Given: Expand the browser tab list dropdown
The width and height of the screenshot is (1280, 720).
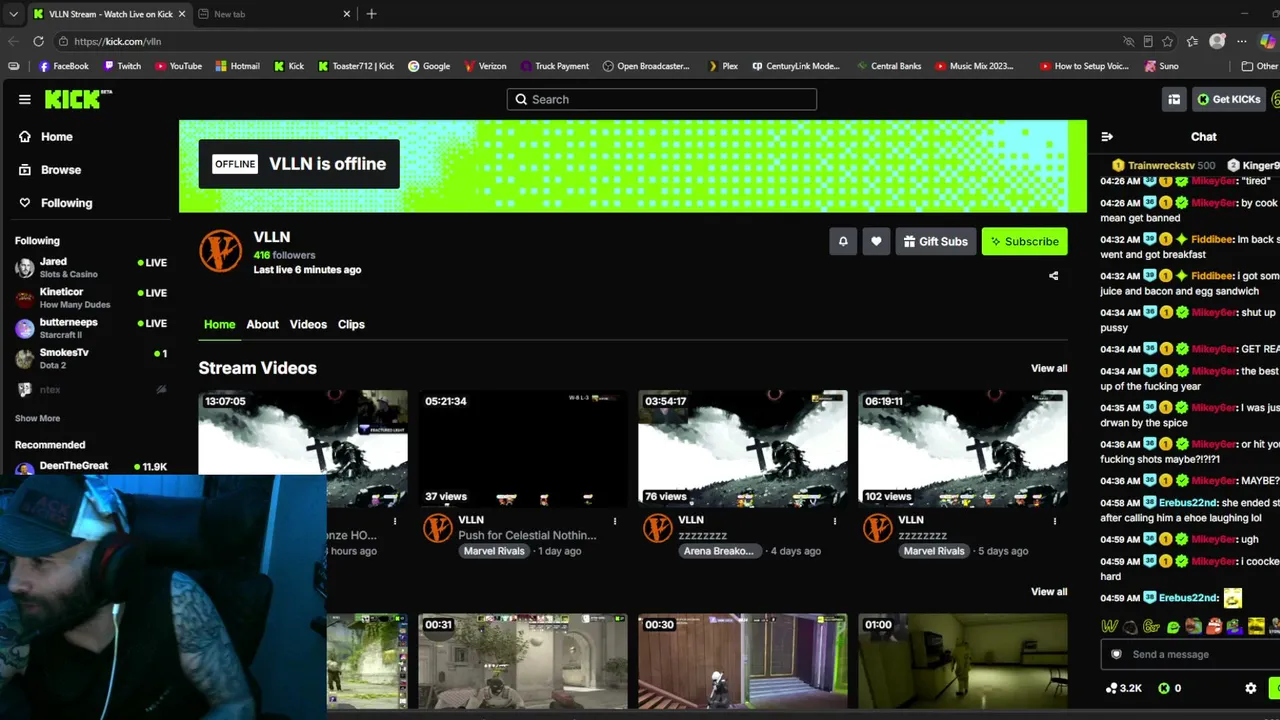Looking at the screenshot, I should tap(12, 14).
